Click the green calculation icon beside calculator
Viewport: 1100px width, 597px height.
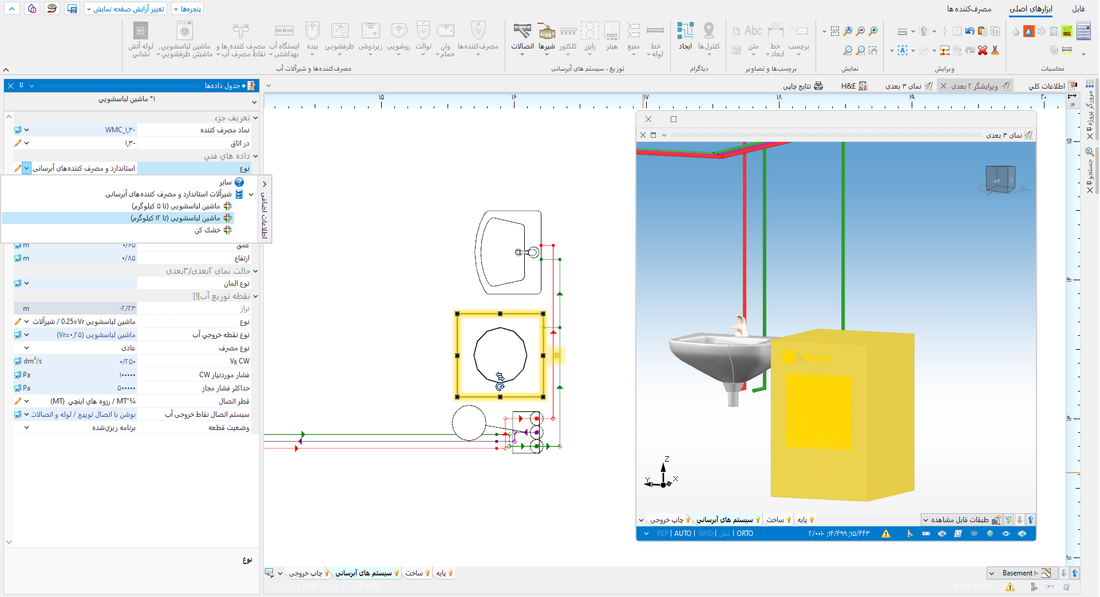(1066, 32)
